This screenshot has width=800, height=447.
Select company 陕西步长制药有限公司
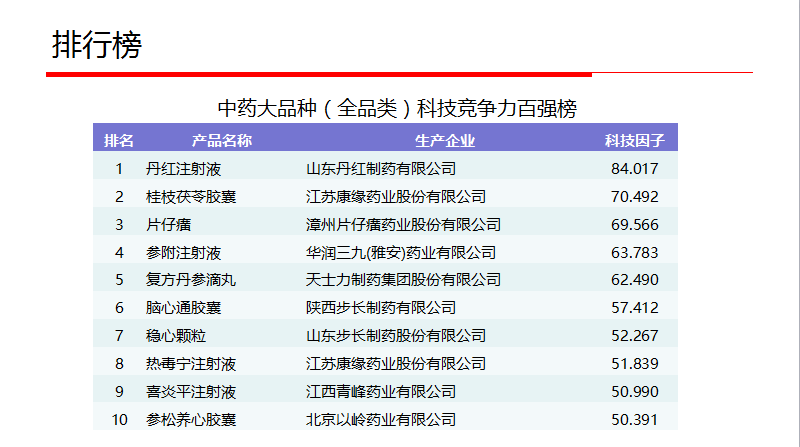381,308
